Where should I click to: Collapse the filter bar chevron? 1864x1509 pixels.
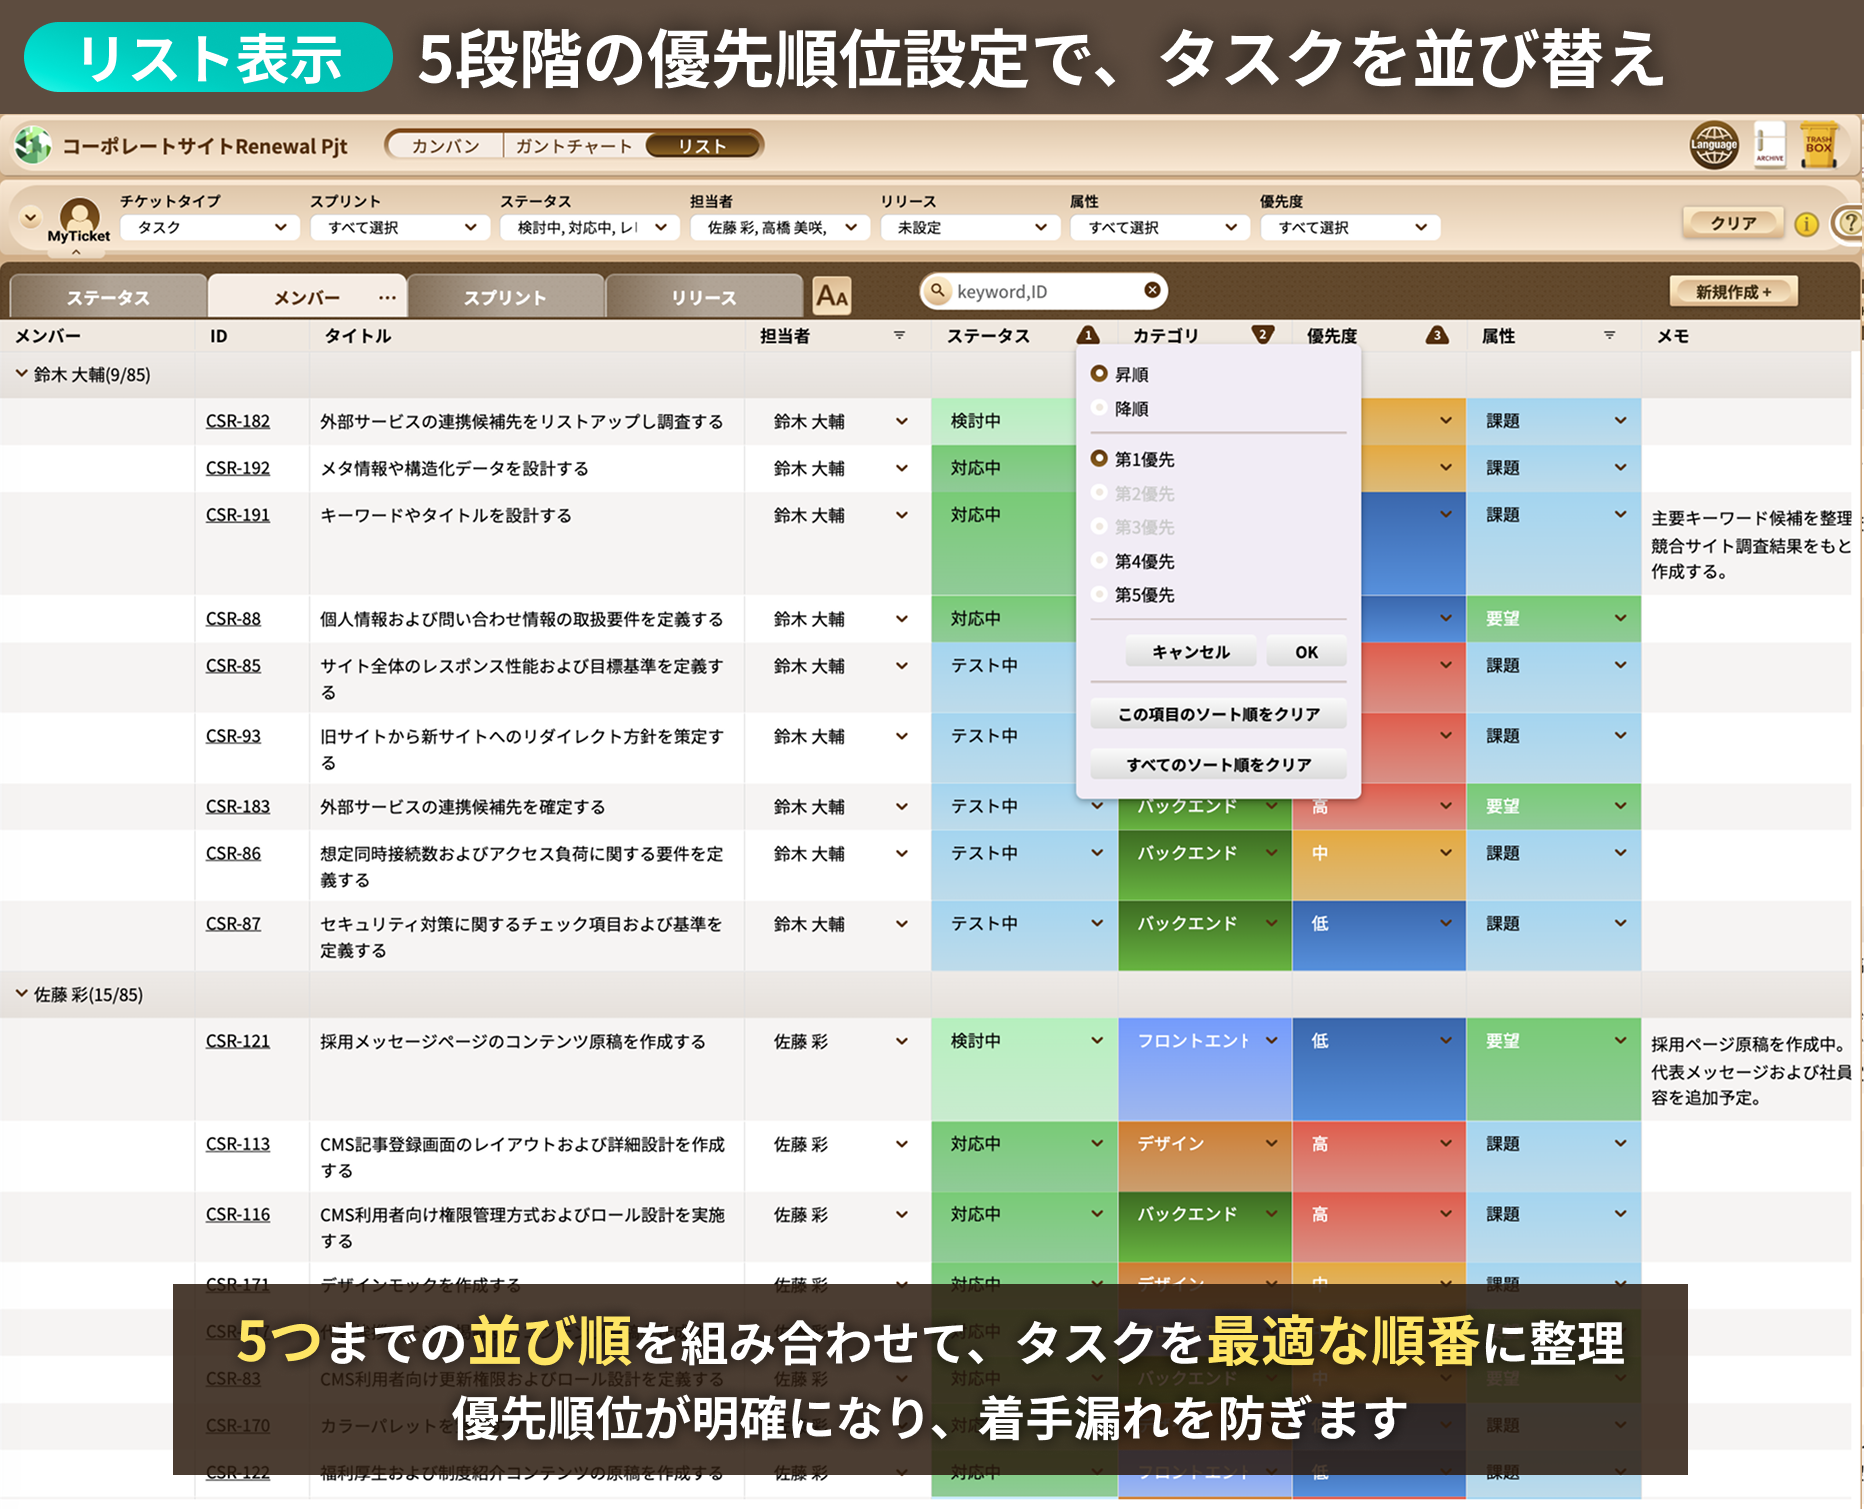click(30, 216)
